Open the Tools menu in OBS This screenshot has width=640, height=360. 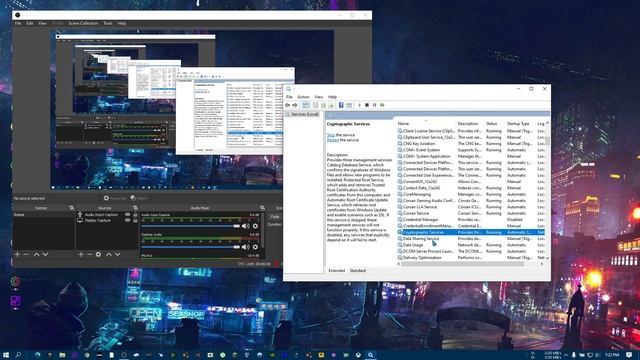click(x=108, y=23)
